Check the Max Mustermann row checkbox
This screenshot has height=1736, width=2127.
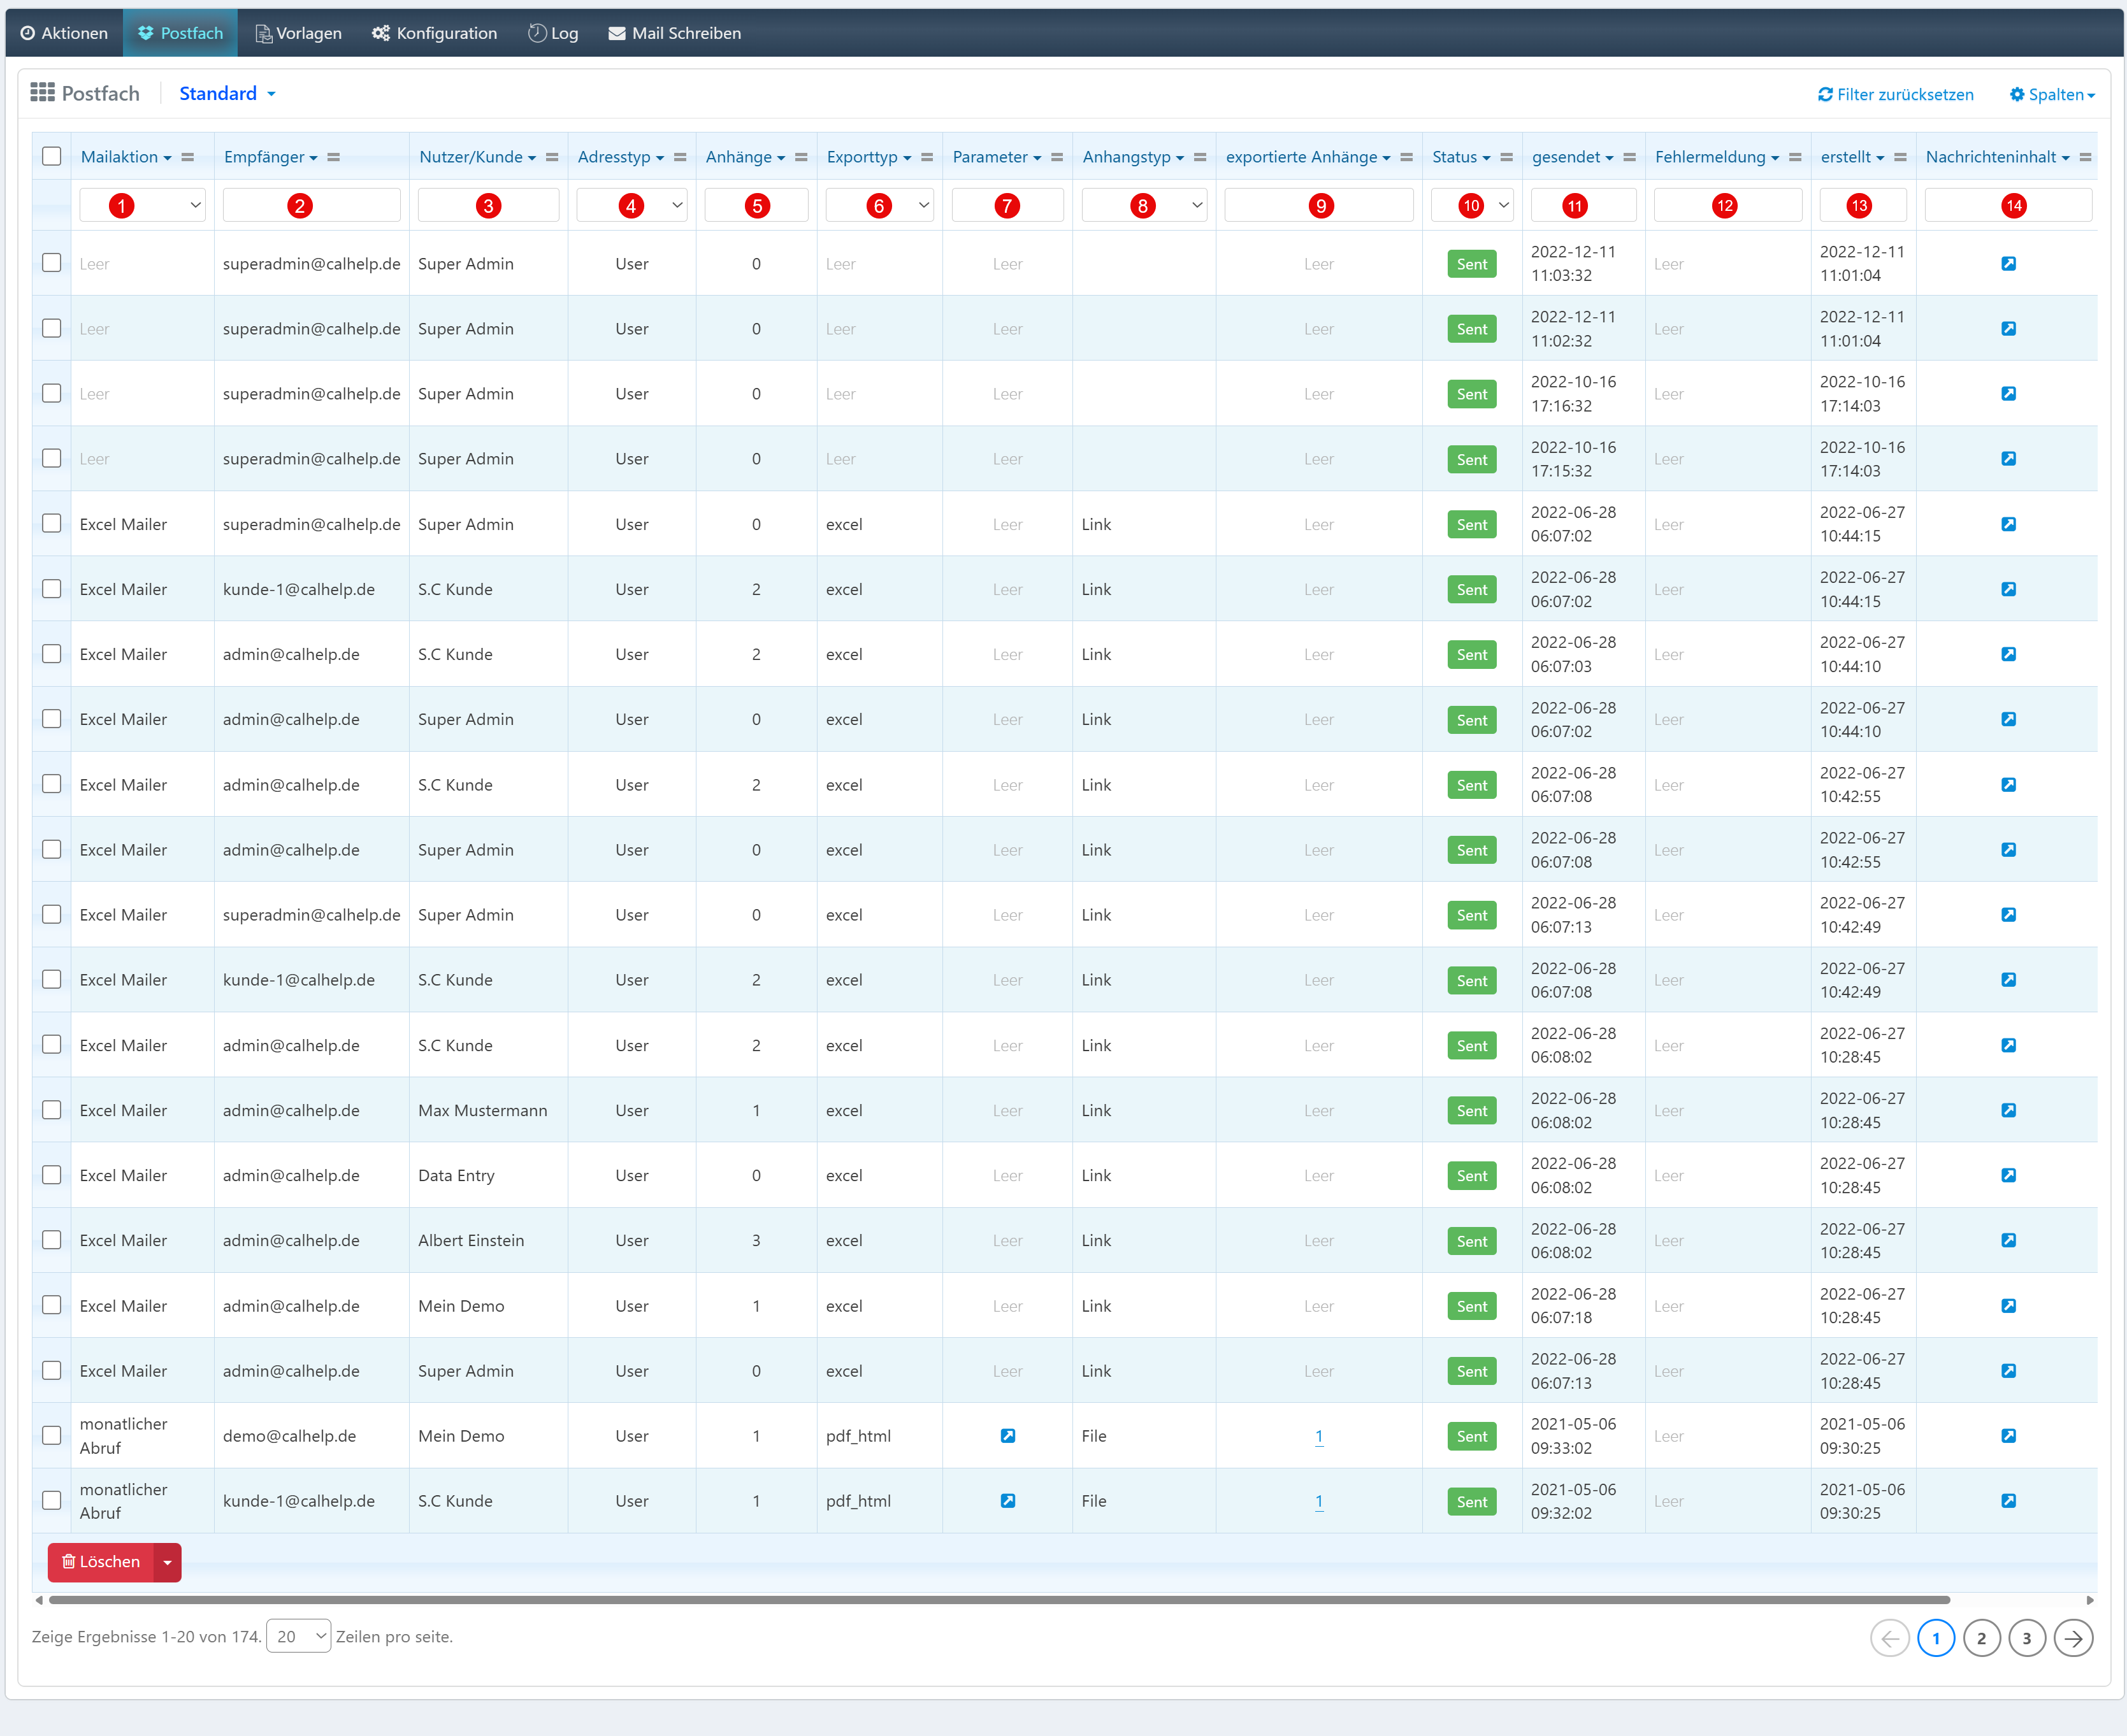[x=52, y=1110]
